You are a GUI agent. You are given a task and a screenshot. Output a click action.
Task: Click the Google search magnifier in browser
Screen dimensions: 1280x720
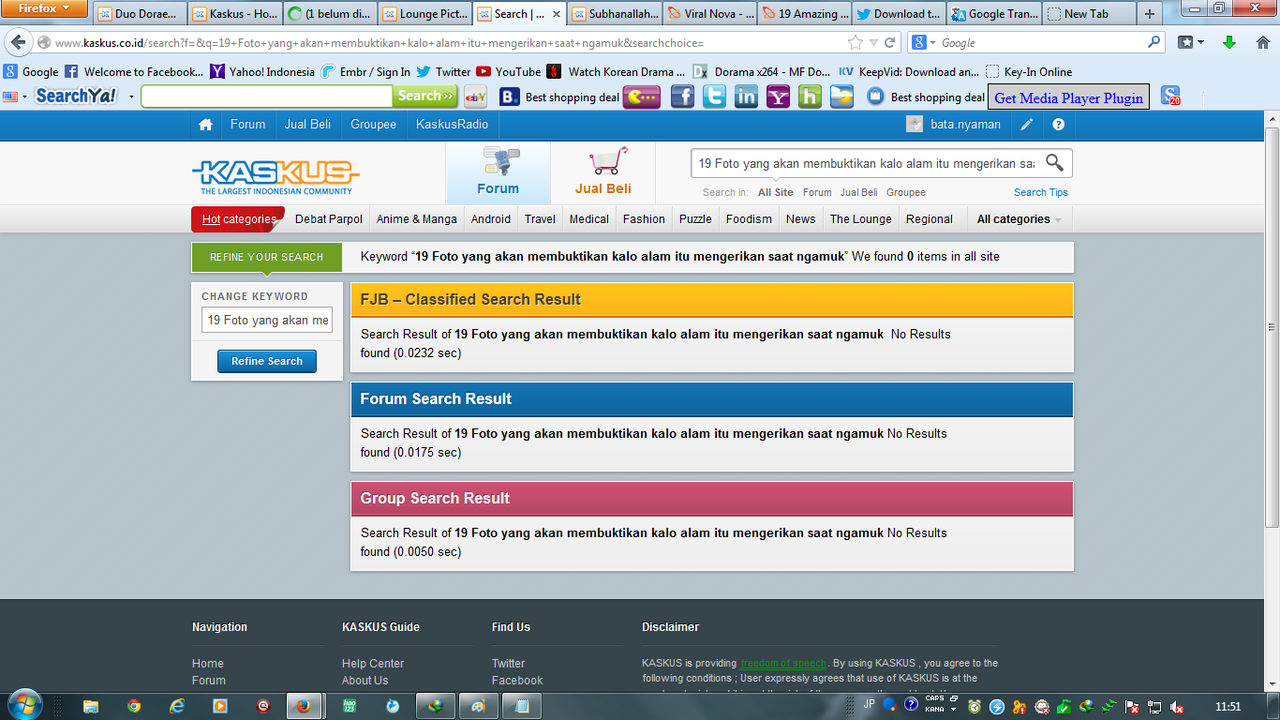(x=1155, y=43)
